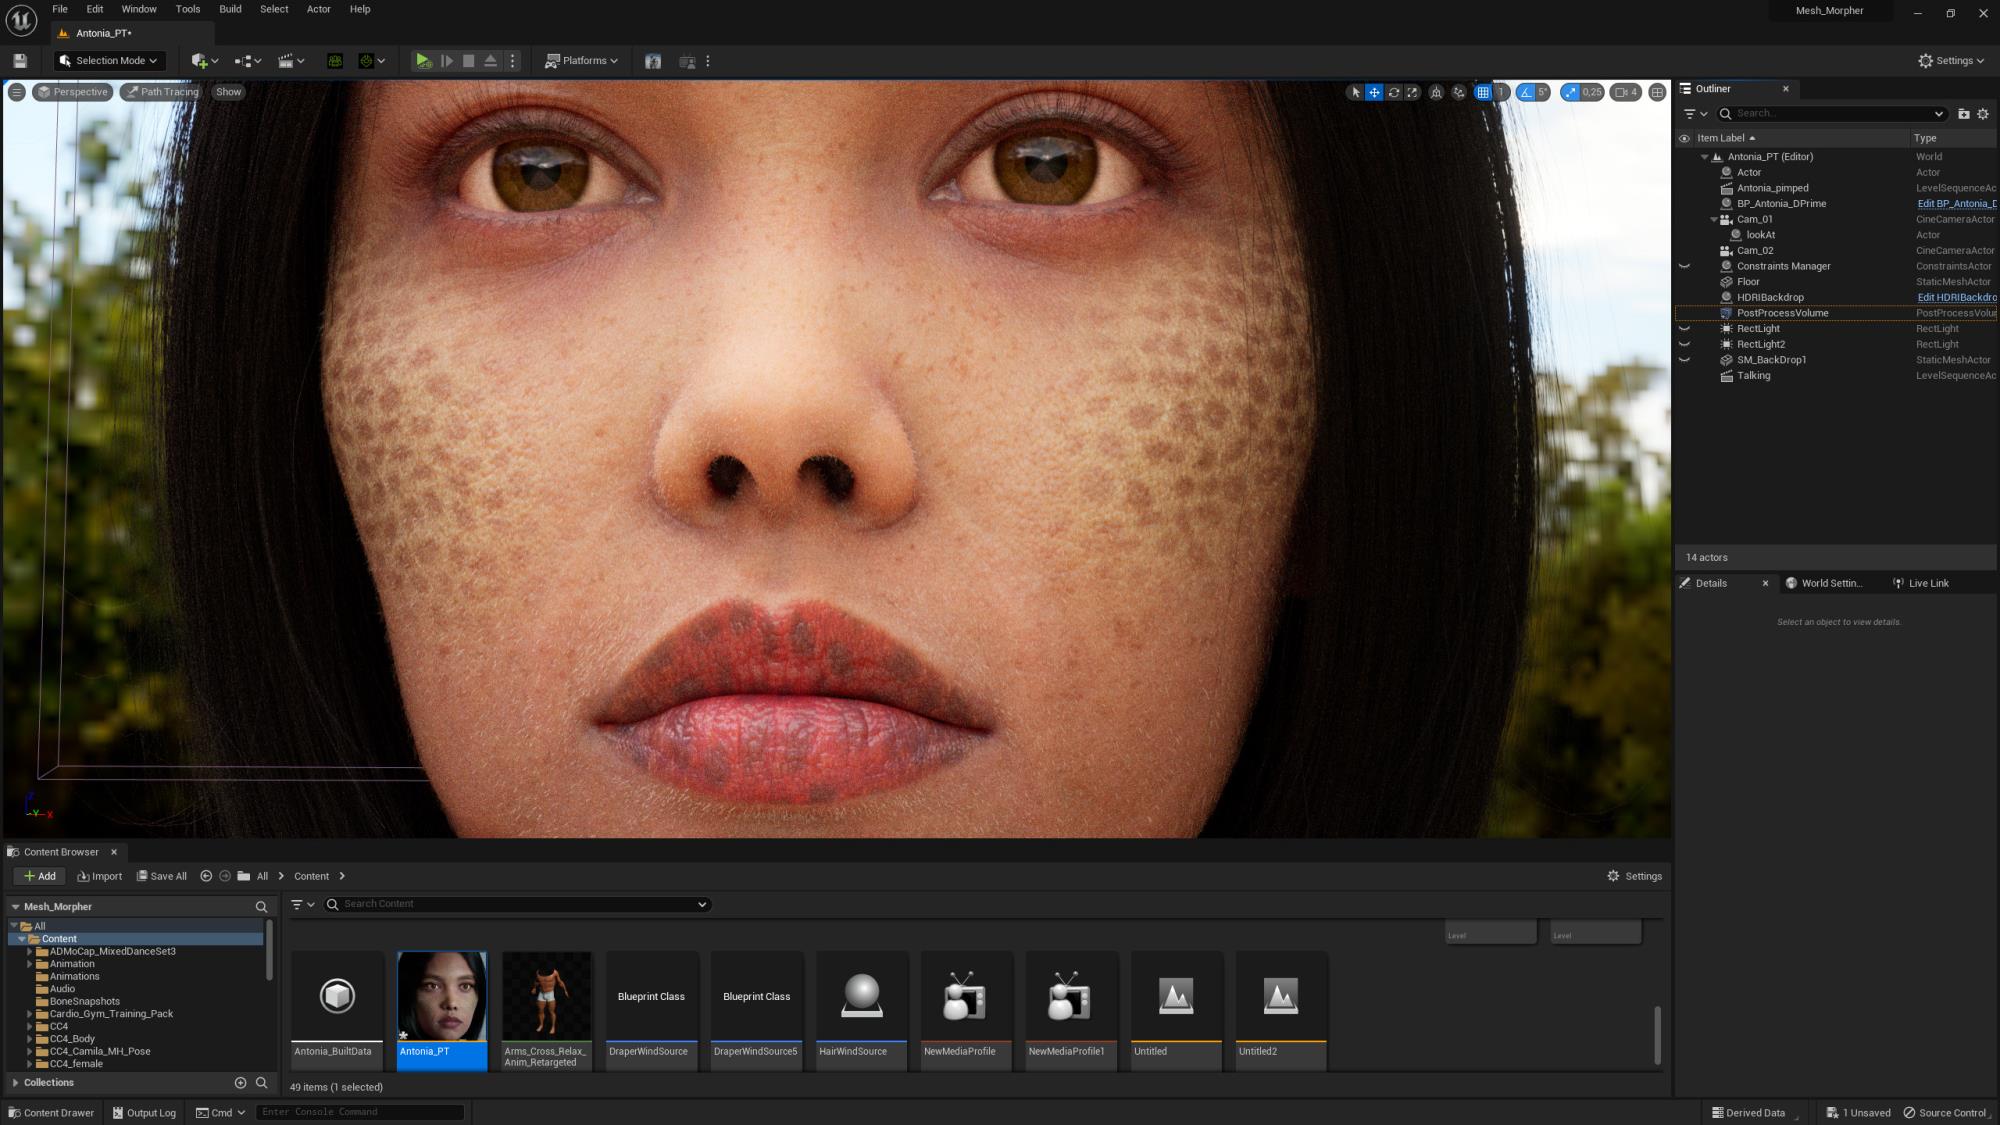2000x1125 pixels.
Task: Activate the Scale gizmo tool
Action: pyautogui.click(x=1412, y=92)
